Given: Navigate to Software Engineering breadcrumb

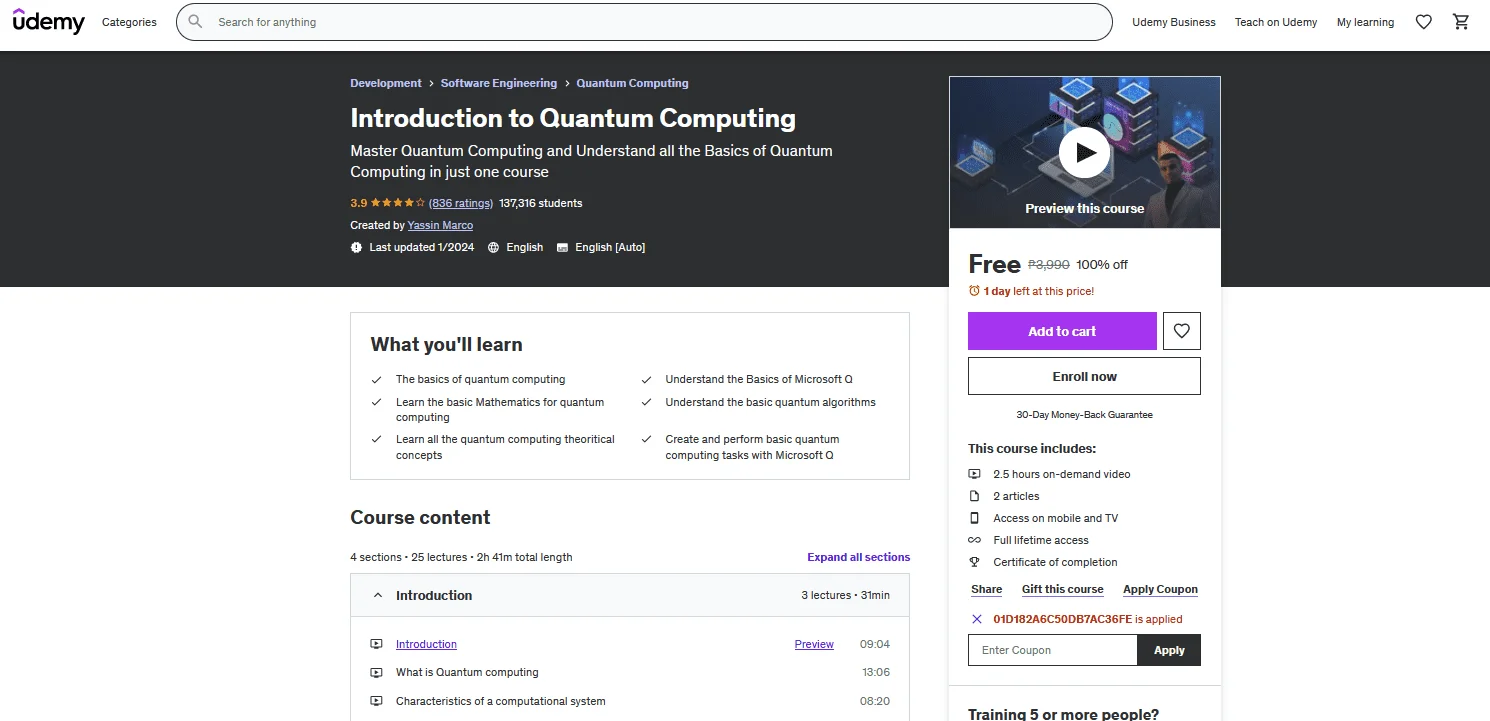Looking at the screenshot, I should click(499, 83).
